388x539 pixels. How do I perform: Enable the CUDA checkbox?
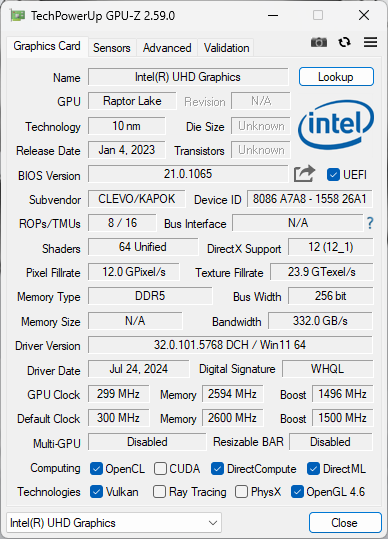(160, 469)
